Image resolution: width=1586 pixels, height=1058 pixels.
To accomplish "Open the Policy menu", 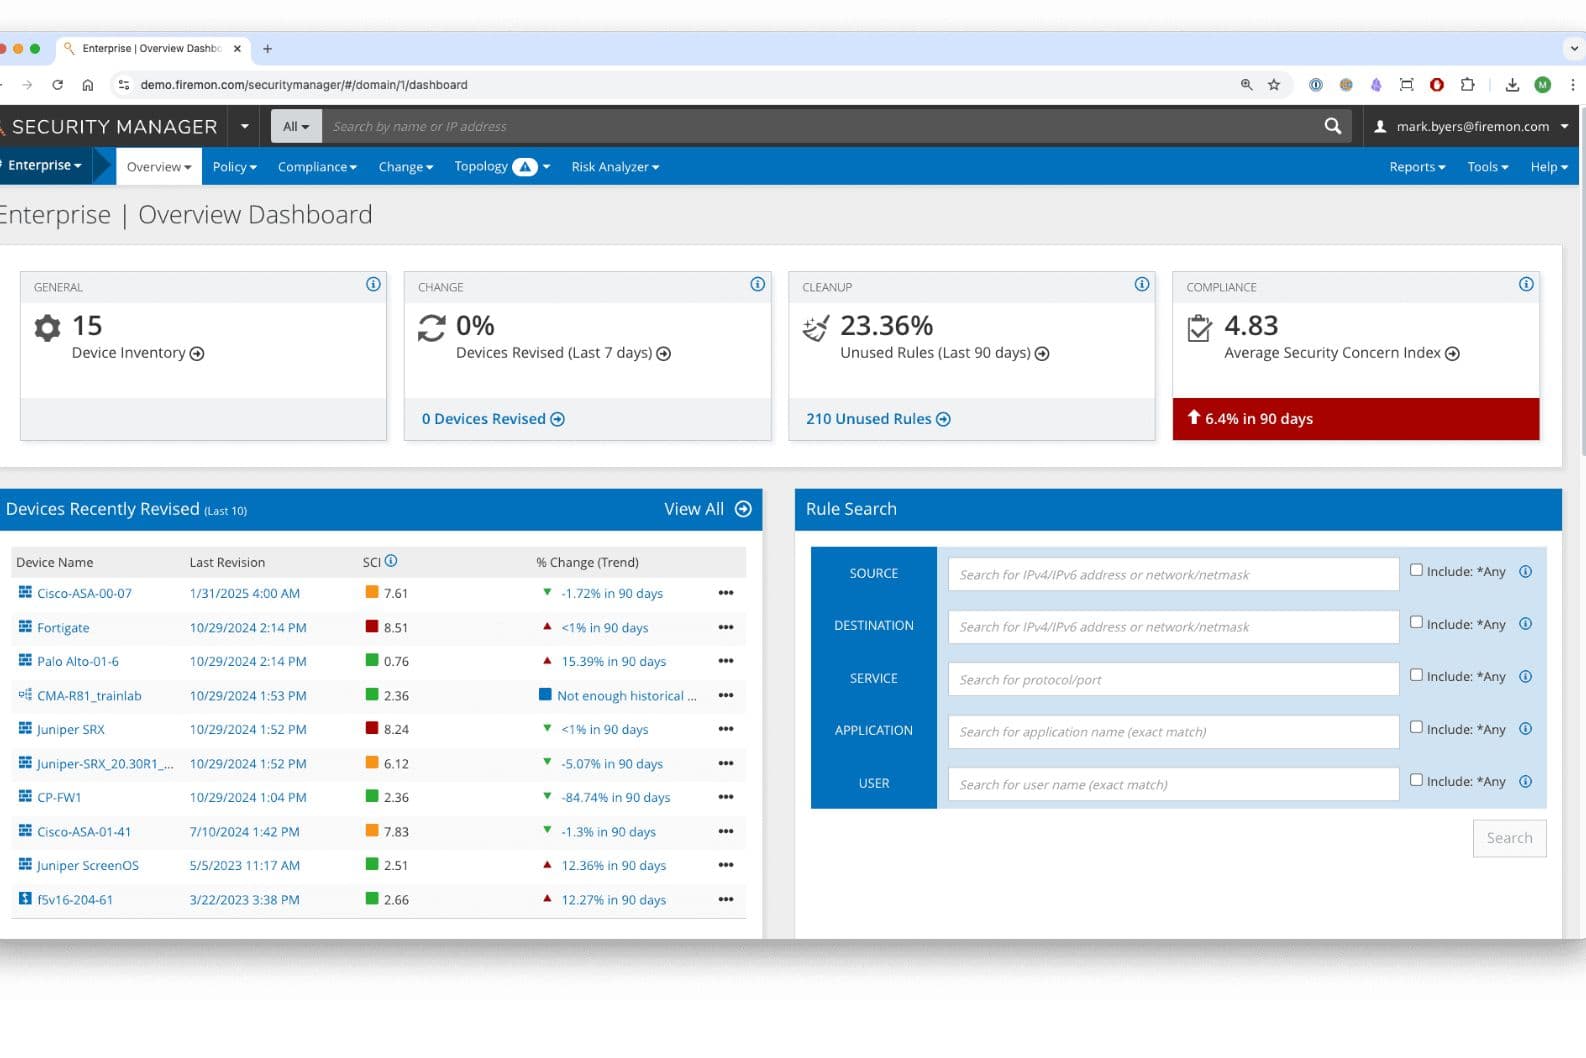I will pos(235,167).
